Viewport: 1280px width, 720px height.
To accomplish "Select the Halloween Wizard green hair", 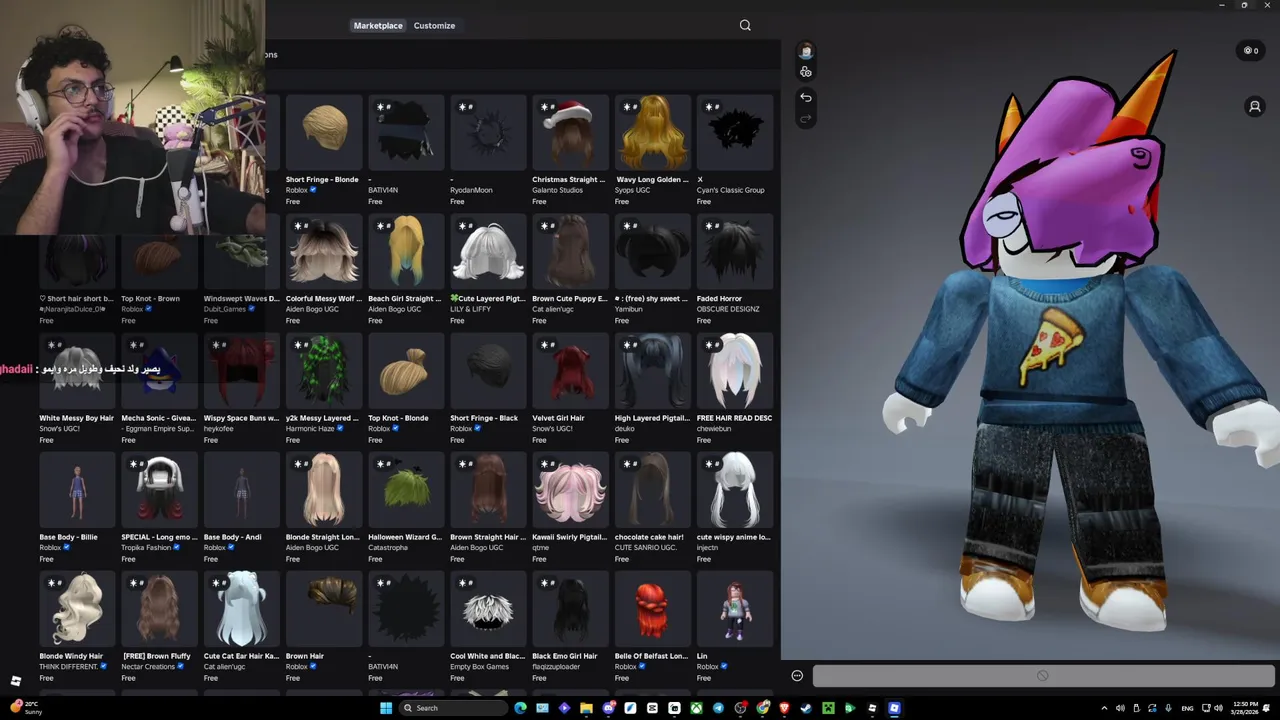I will click(x=406, y=490).
